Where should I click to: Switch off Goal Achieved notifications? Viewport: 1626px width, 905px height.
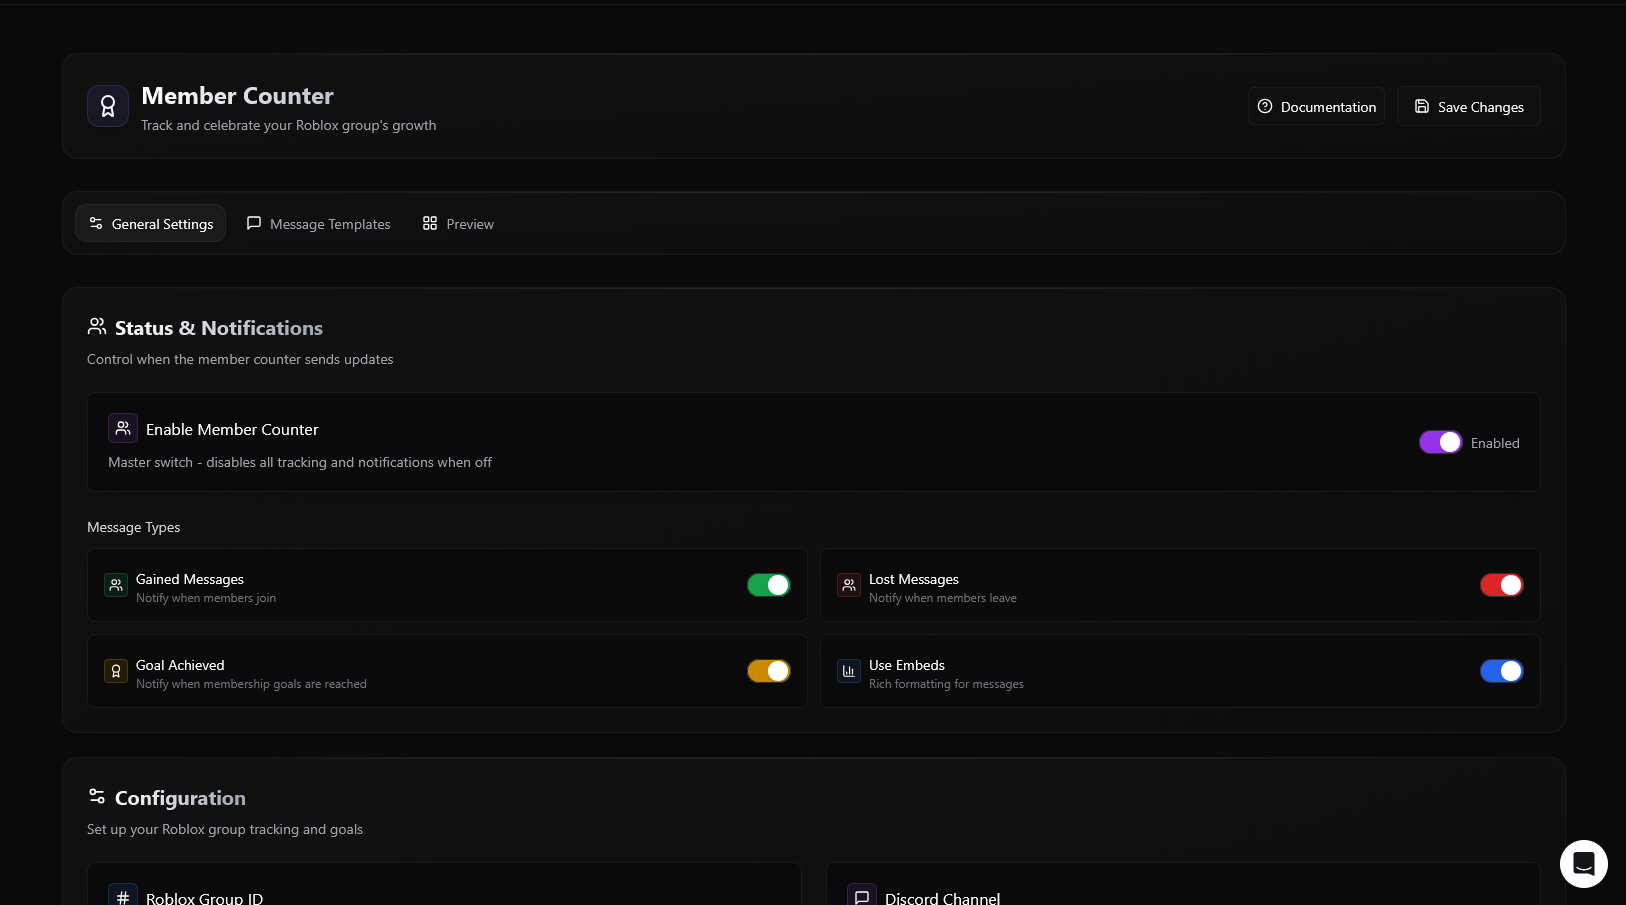click(x=768, y=671)
